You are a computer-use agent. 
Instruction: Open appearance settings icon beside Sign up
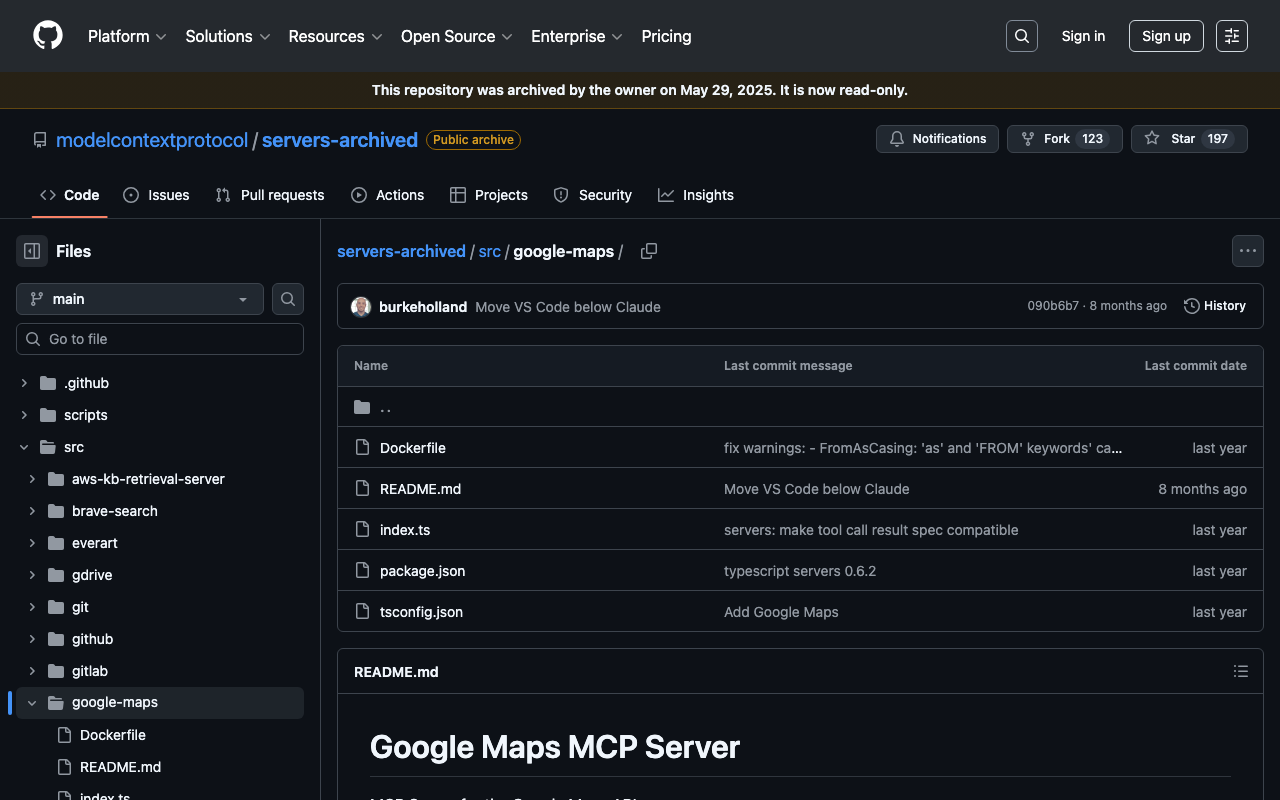pyautogui.click(x=1231, y=36)
